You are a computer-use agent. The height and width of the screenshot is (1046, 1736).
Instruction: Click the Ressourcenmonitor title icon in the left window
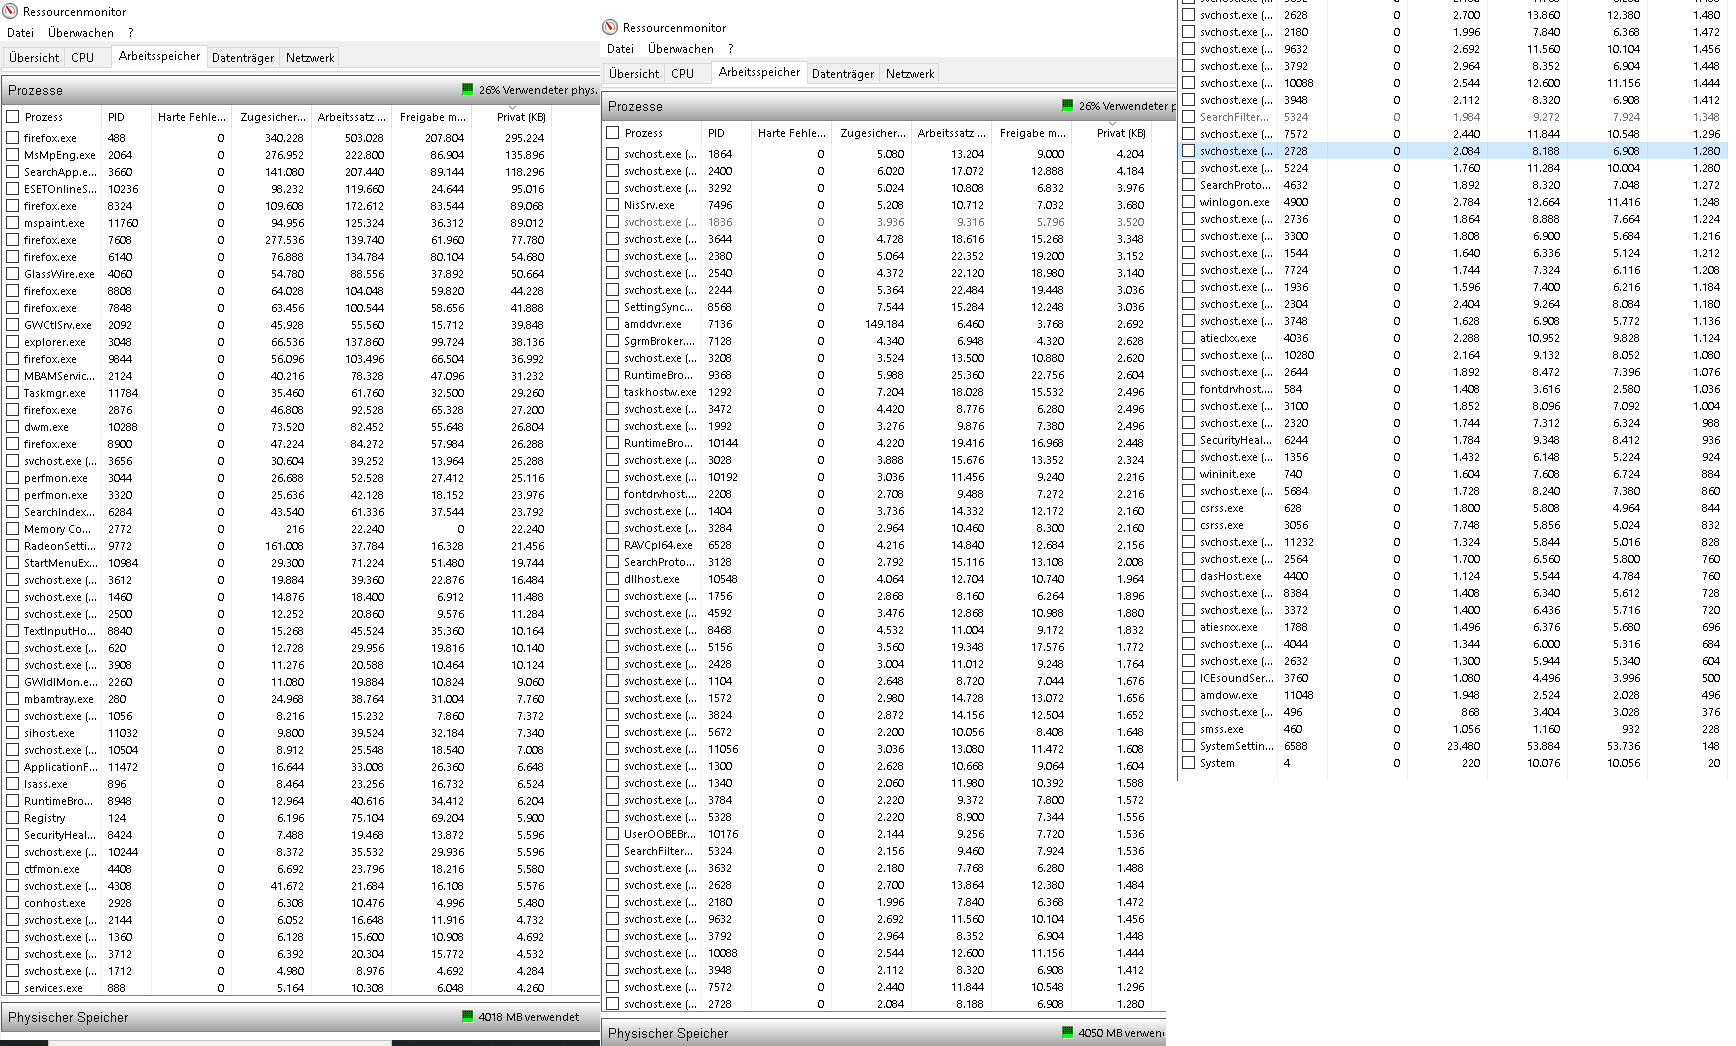tap(10, 12)
